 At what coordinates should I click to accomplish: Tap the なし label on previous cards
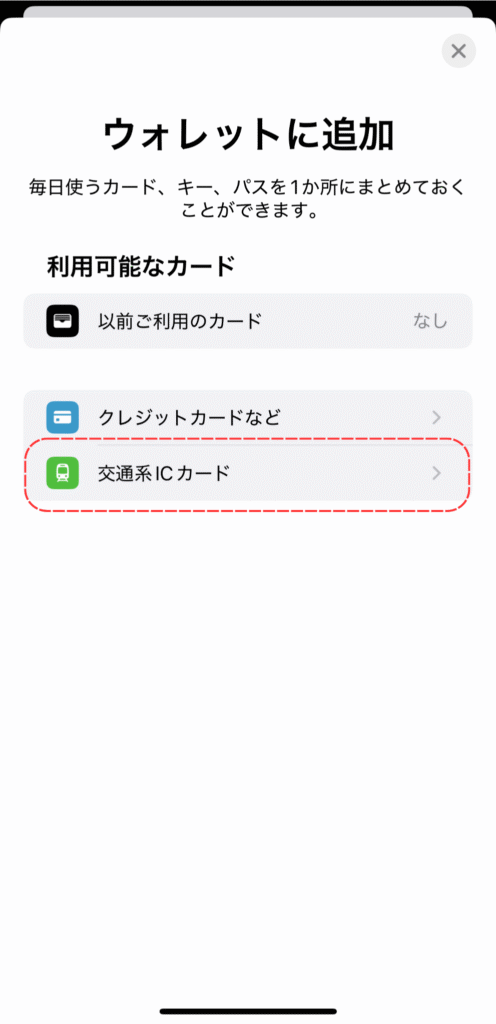pos(430,321)
